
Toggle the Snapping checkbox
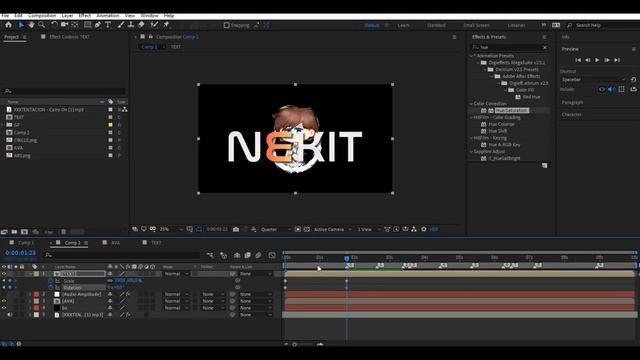[227, 25]
